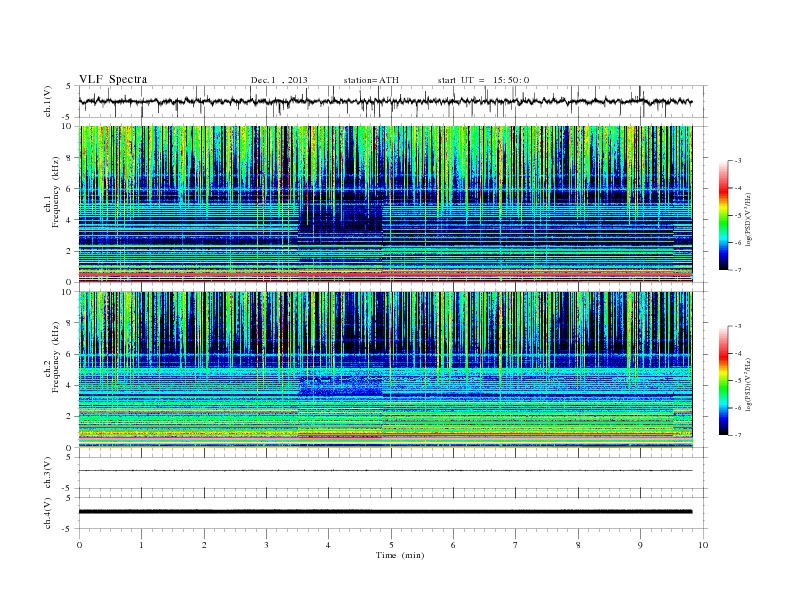Screen dimensions: 792x612
Task: Click the '-5' tick on ch.2 colorbar
Action: [738, 381]
